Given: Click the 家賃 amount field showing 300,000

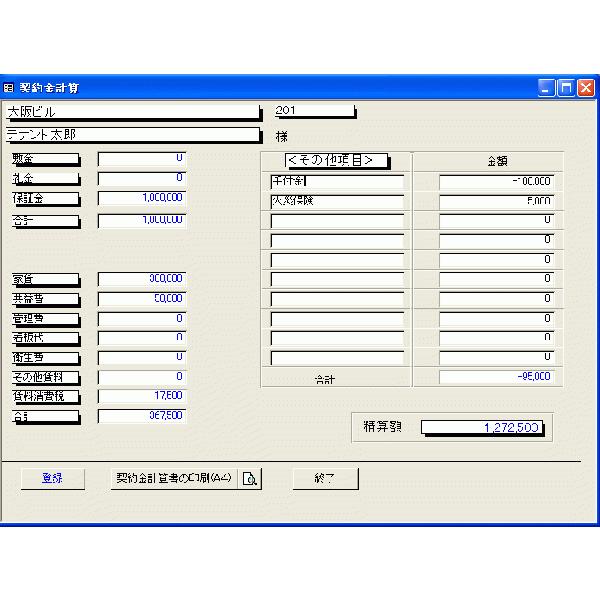Looking at the screenshot, I should [x=141, y=278].
